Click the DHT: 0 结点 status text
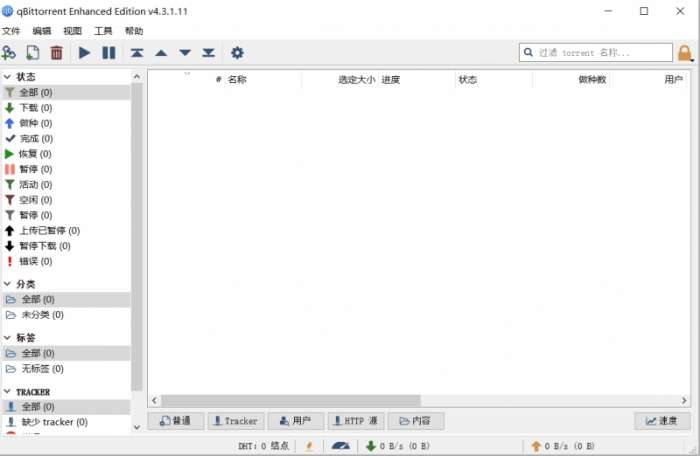 (x=263, y=446)
